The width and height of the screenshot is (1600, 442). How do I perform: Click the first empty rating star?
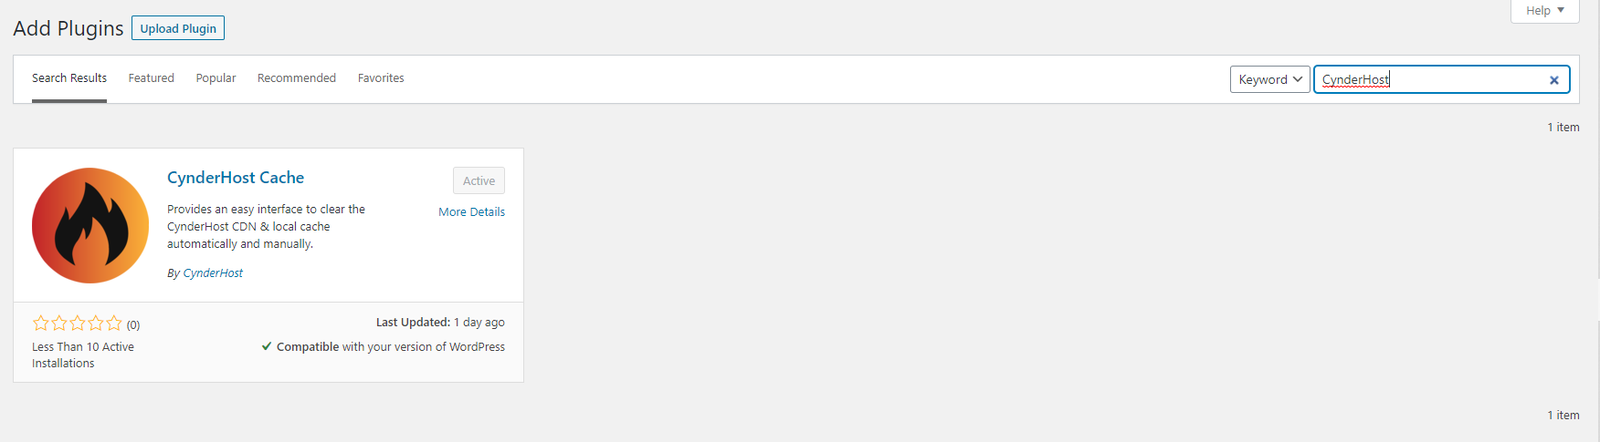[41, 323]
